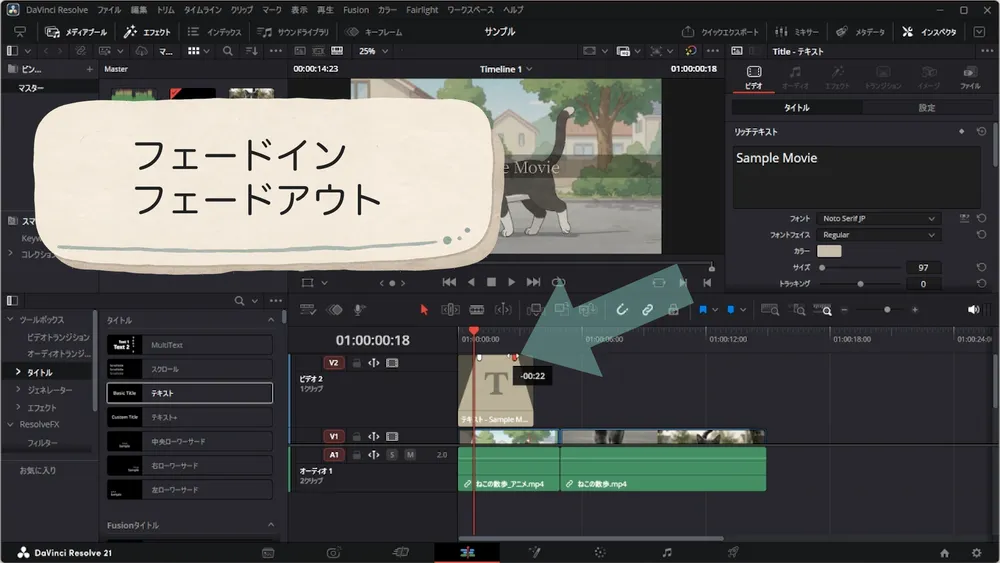Toggle timeline snapping magnet

coord(622,310)
